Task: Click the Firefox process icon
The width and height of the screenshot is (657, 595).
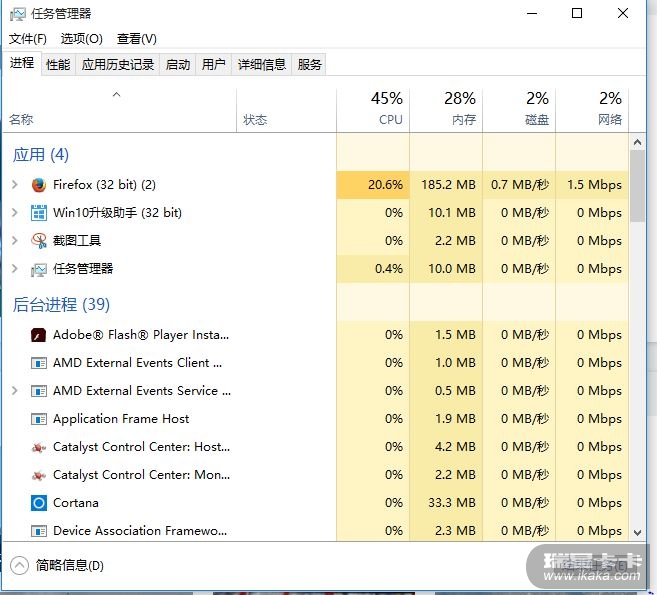Action: click(x=39, y=185)
